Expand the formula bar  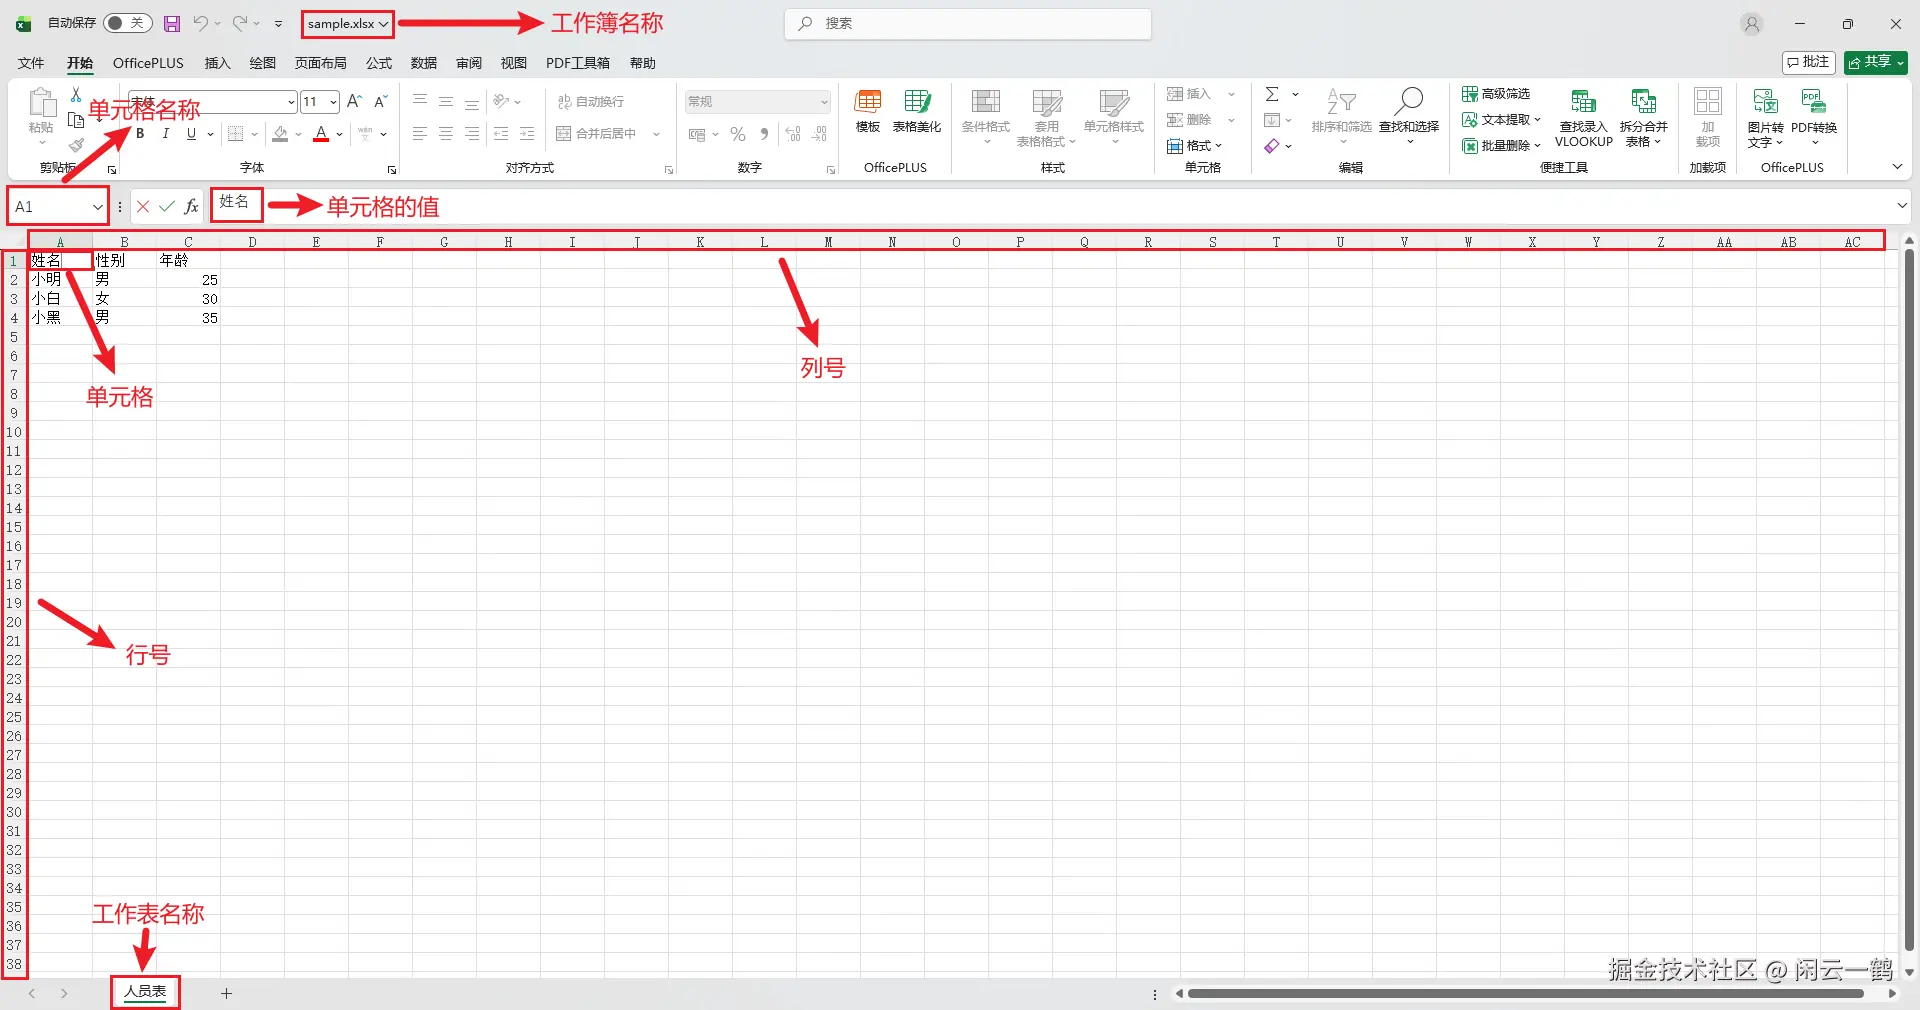pyautogui.click(x=1901, y=206)
